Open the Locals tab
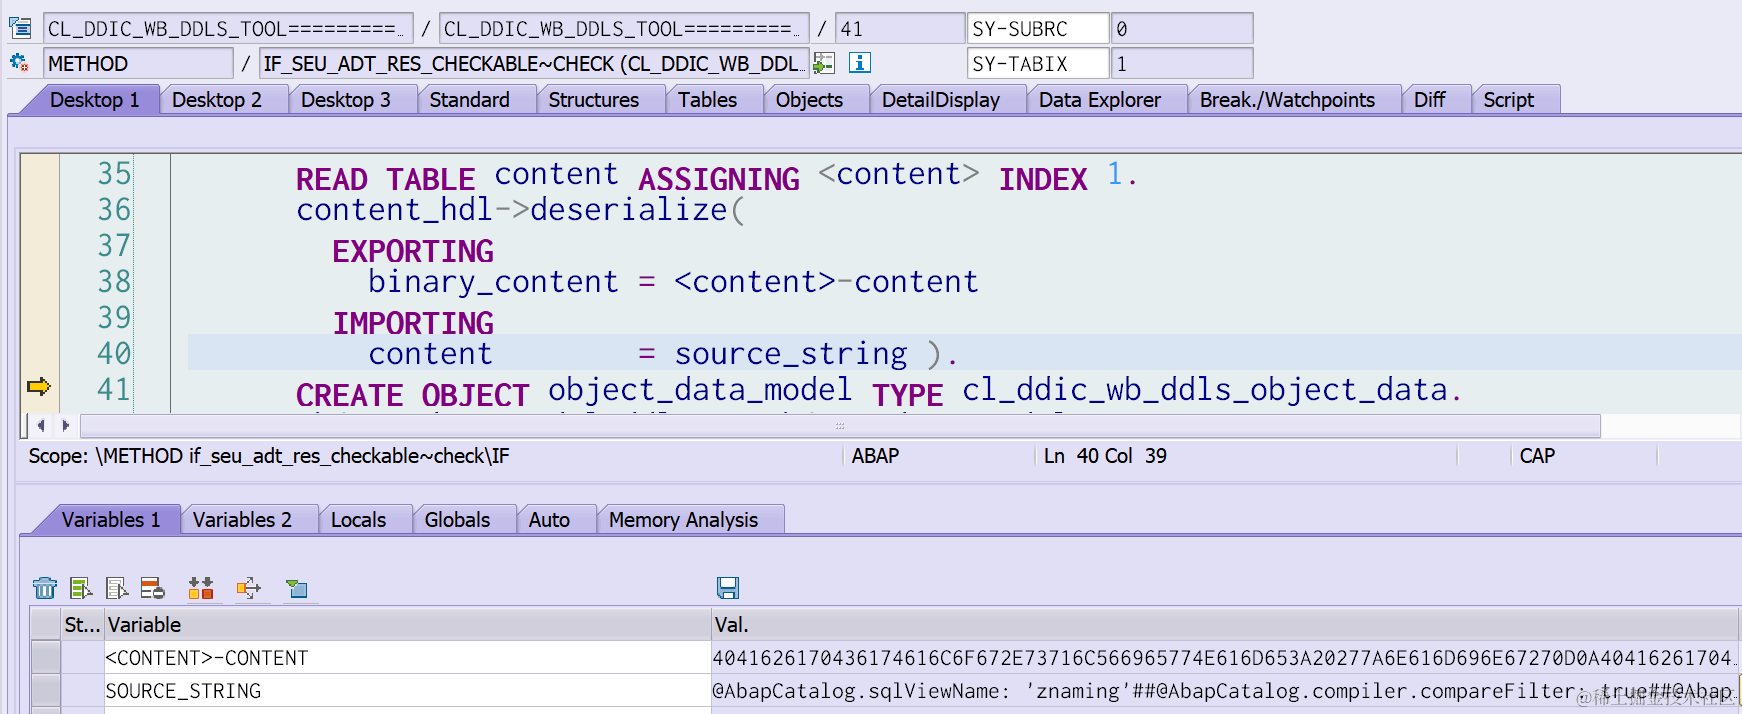 (359, 520)
